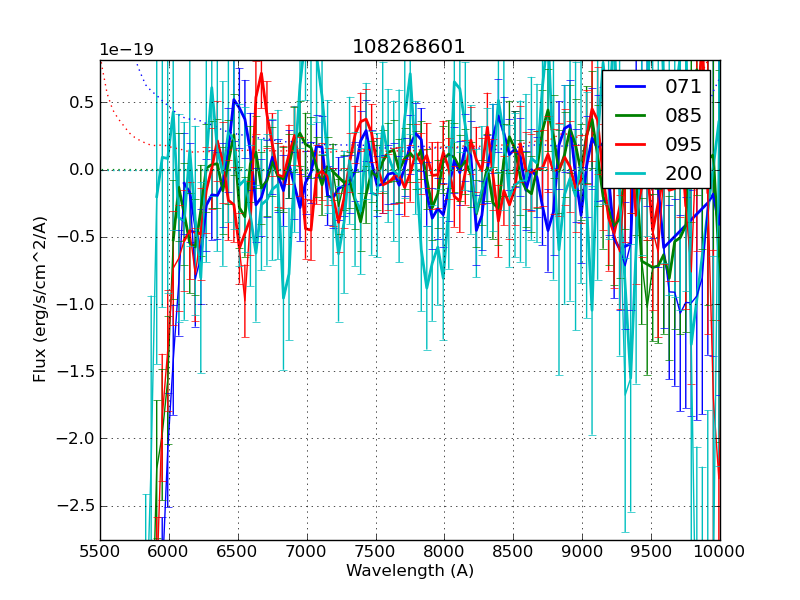Click the red line swatch in legend
The image size is (800, 600).
click(631, 145)
